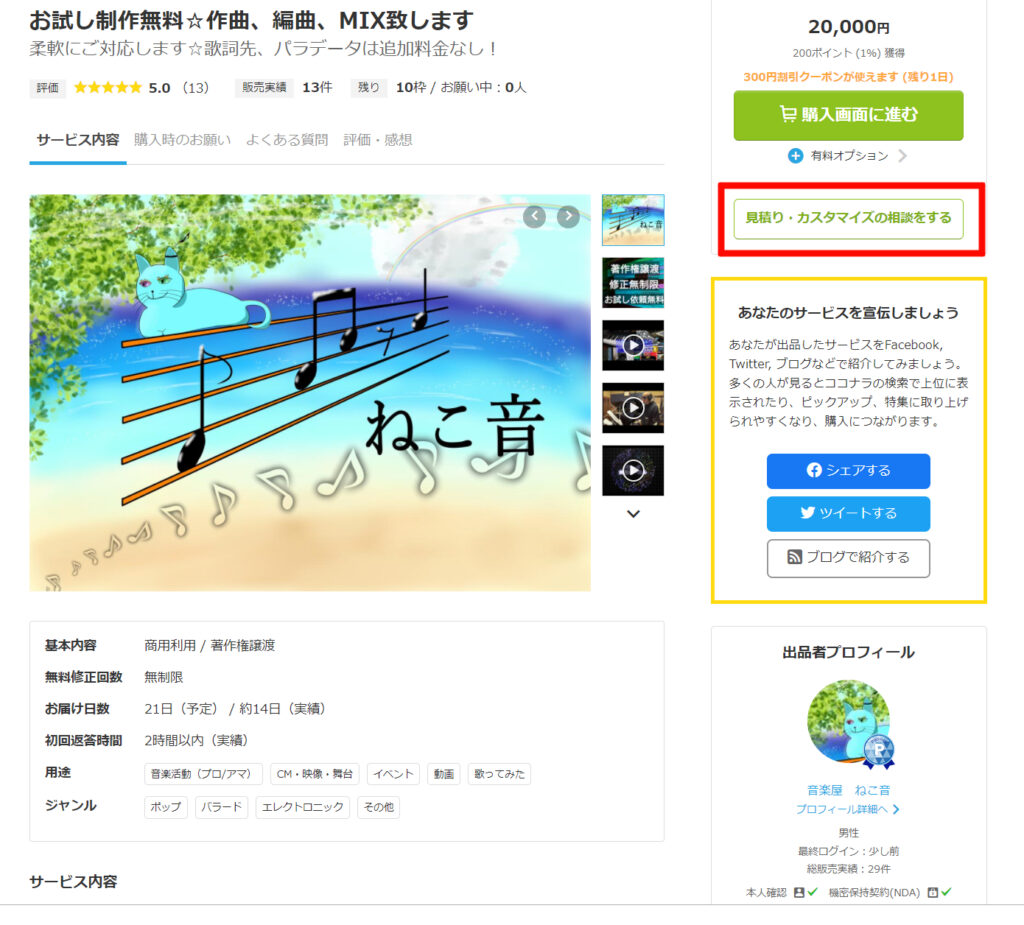
Task: Switch to 購入時のお願い tab
Action: tap(182, 140)
